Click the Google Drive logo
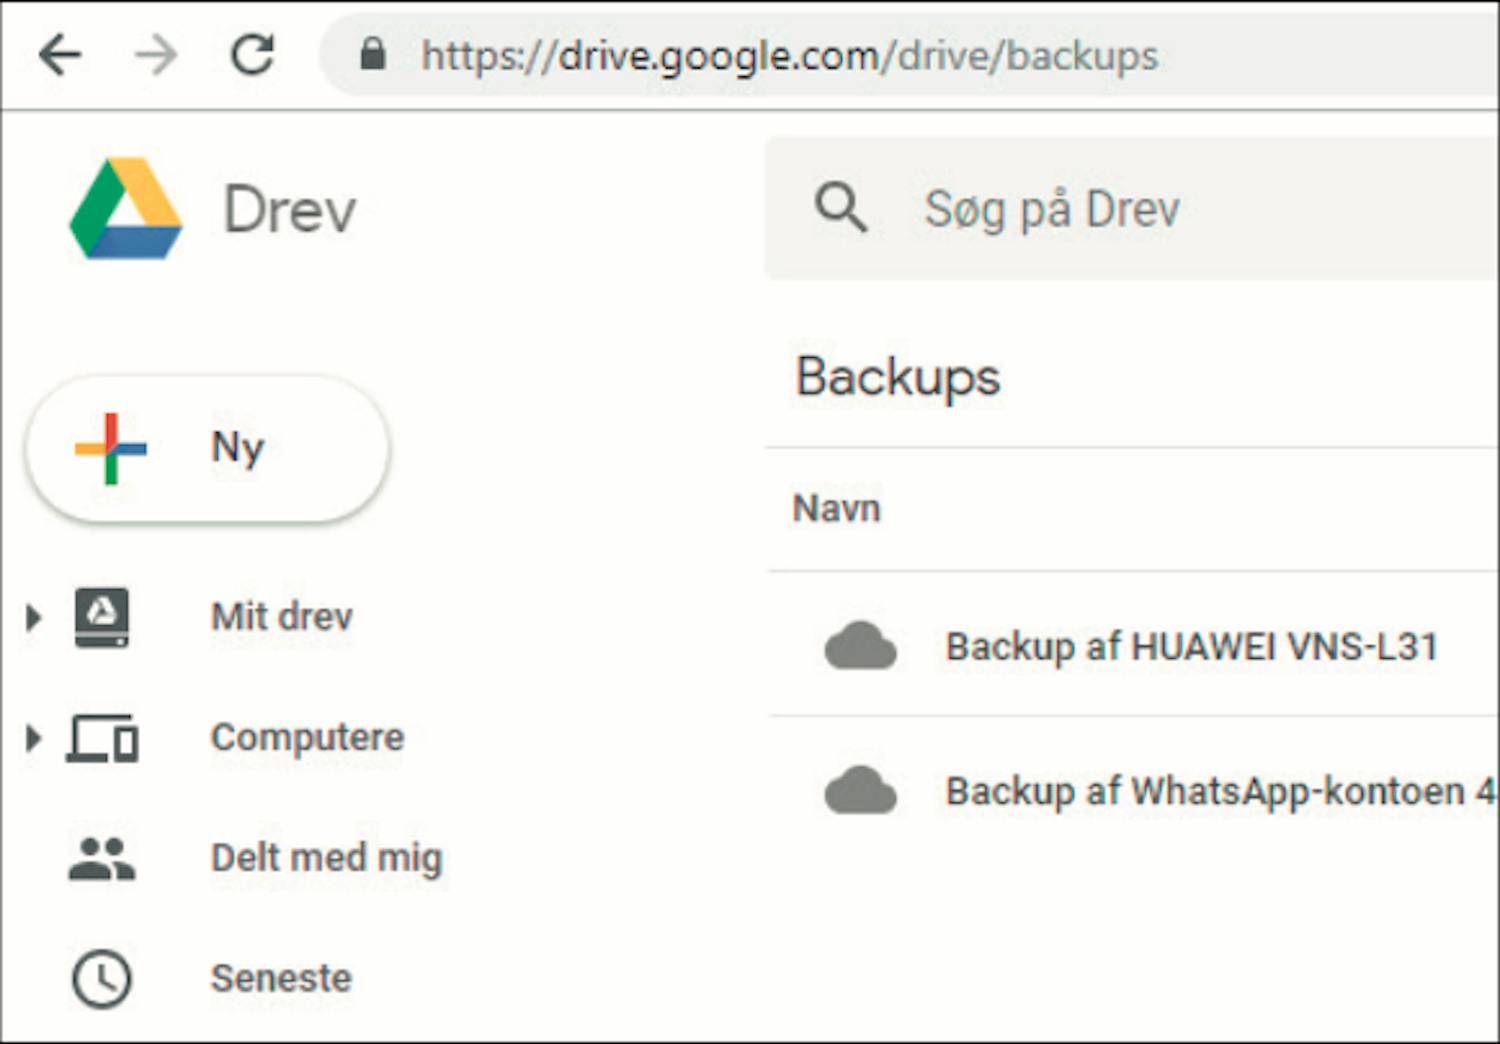Image resolution: width=1500 pixels, height=1044 pixels. click(x=126, y=209)
